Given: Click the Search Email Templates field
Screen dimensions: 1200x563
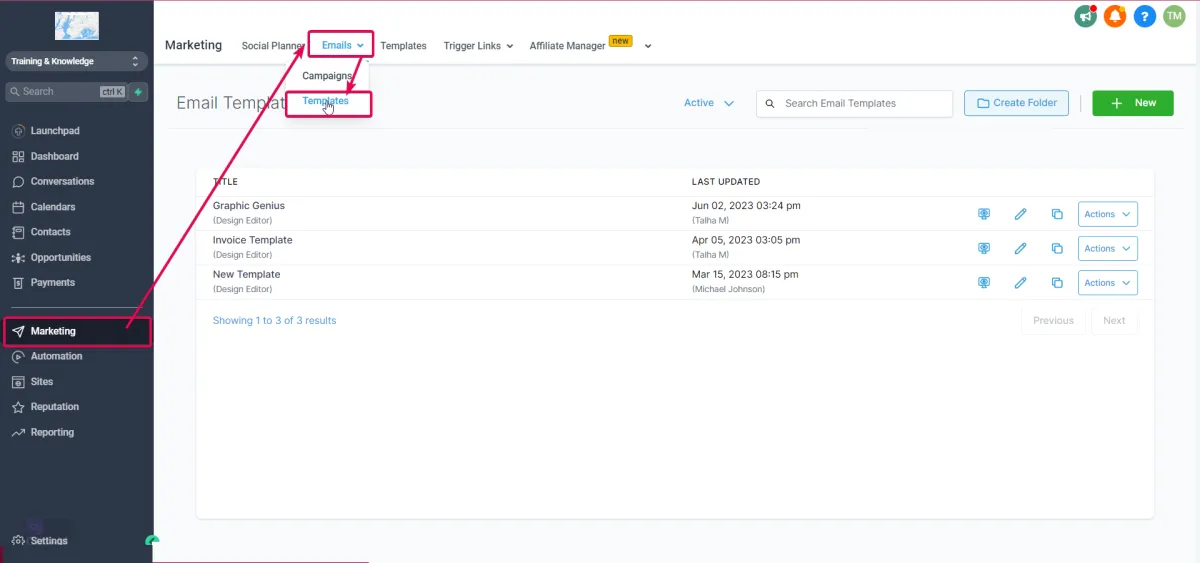Looking at the screenshot, I should pos(862,103).
